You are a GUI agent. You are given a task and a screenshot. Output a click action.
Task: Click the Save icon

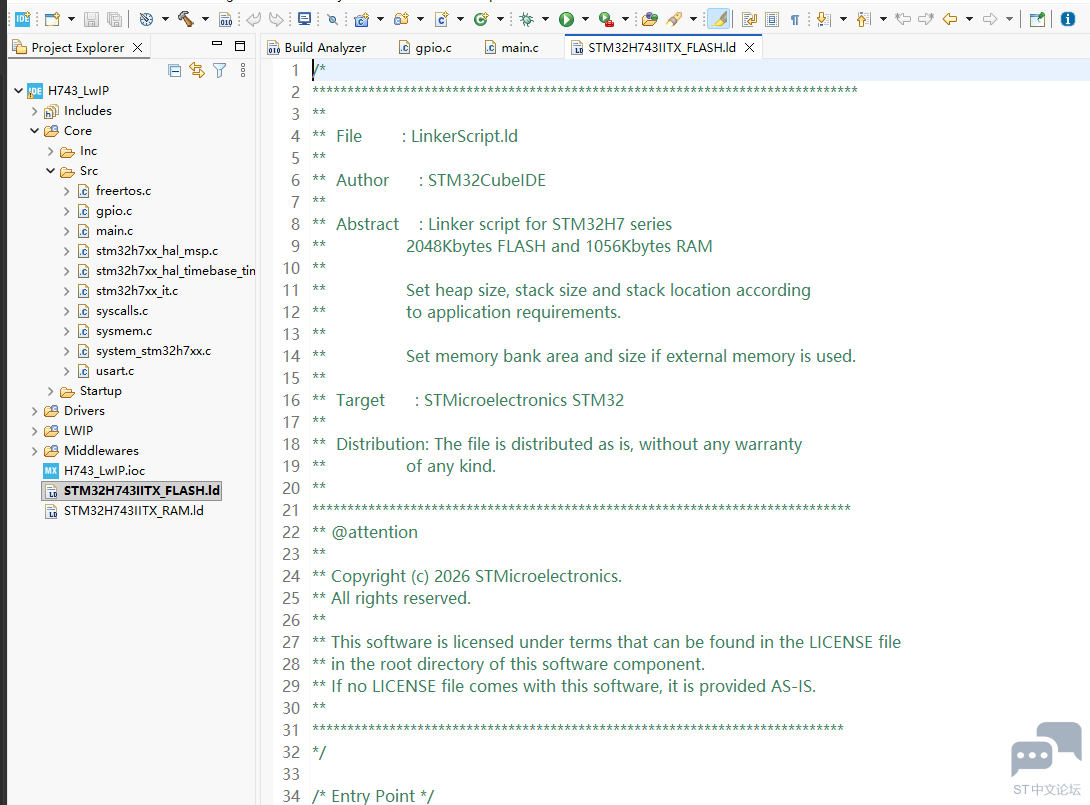click(x=91, y=19)
